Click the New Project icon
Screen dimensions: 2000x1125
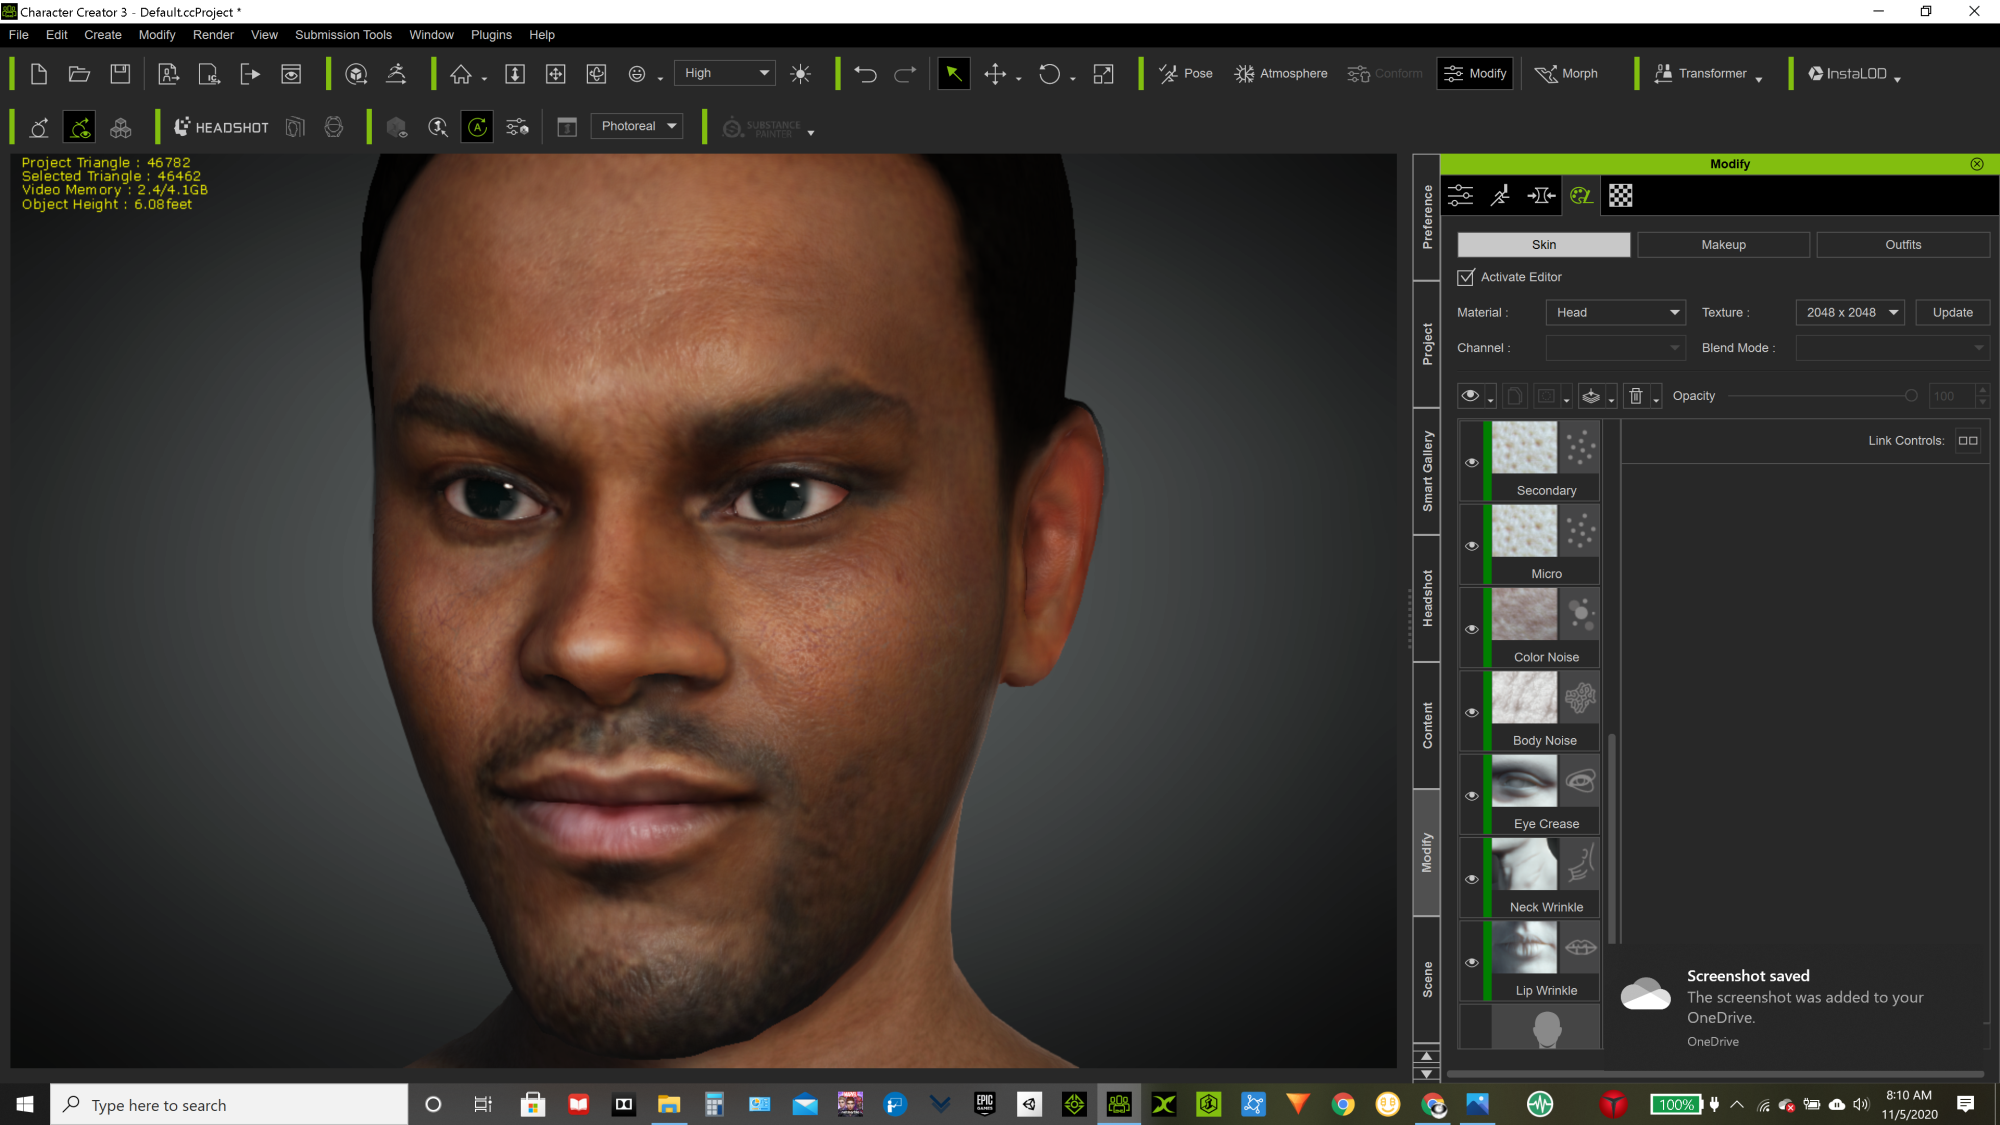tap(39, 74)
